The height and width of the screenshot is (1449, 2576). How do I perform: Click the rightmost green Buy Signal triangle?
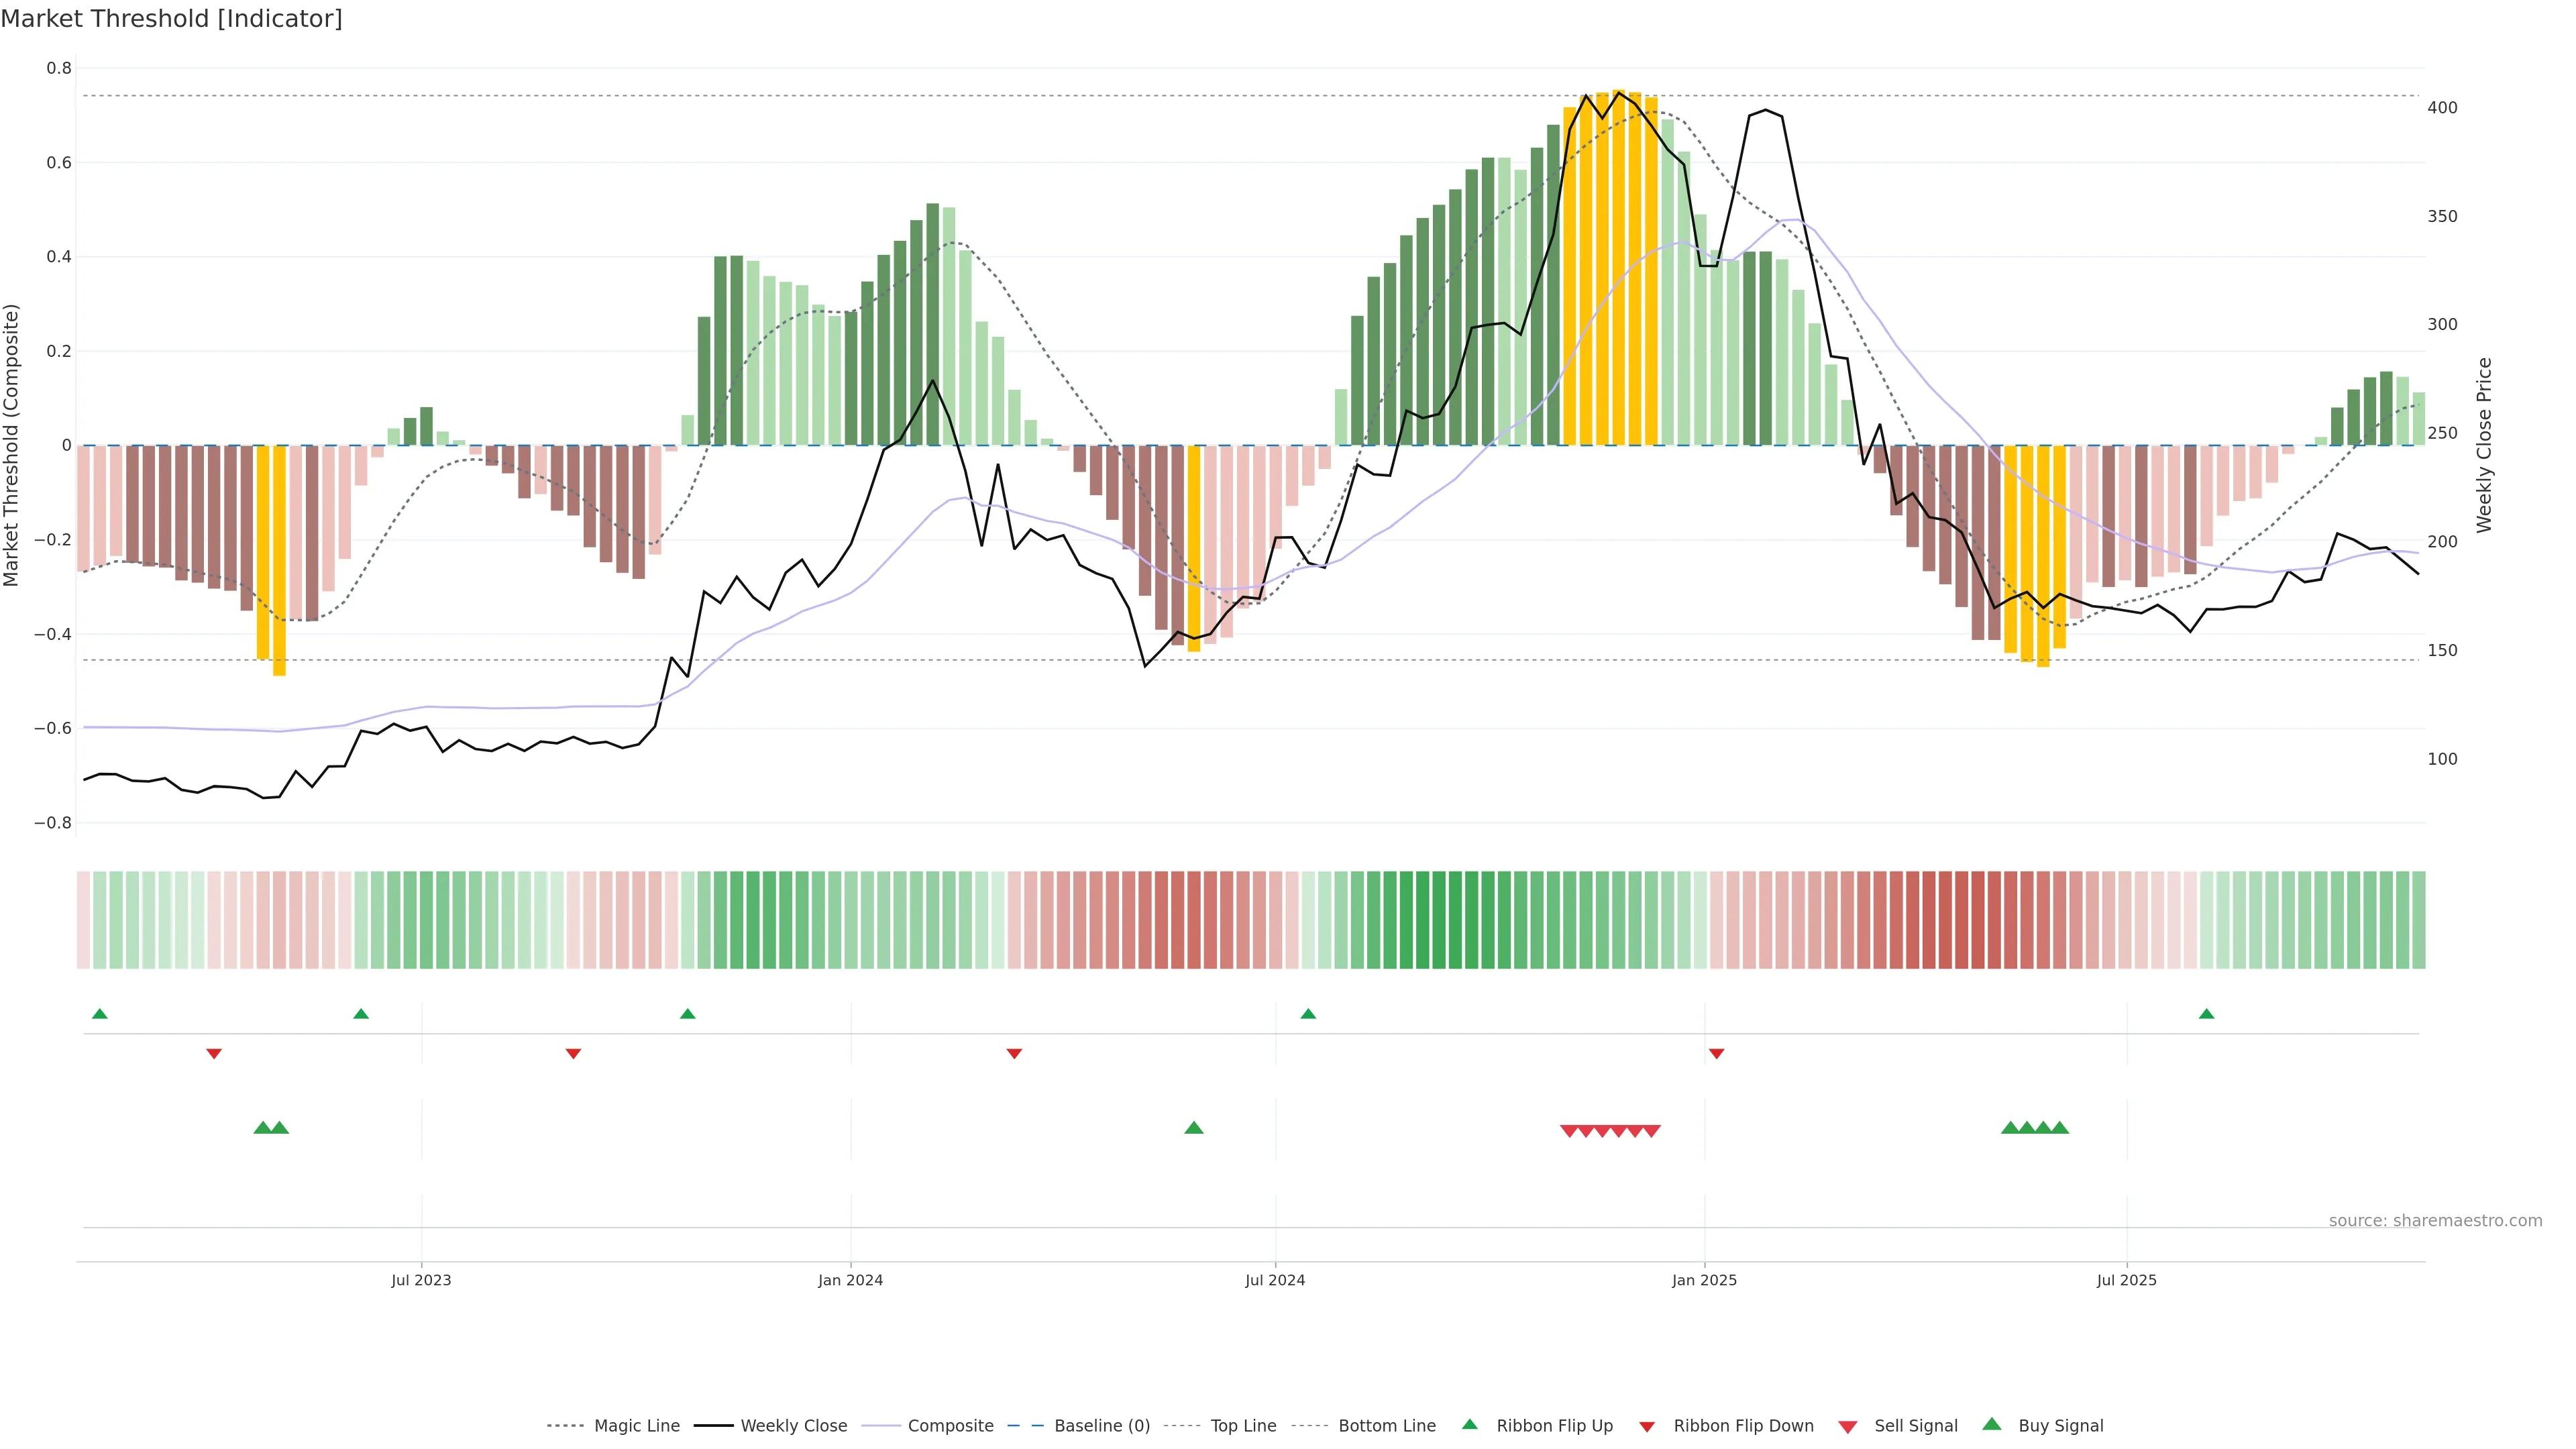pos(2060,1128)
